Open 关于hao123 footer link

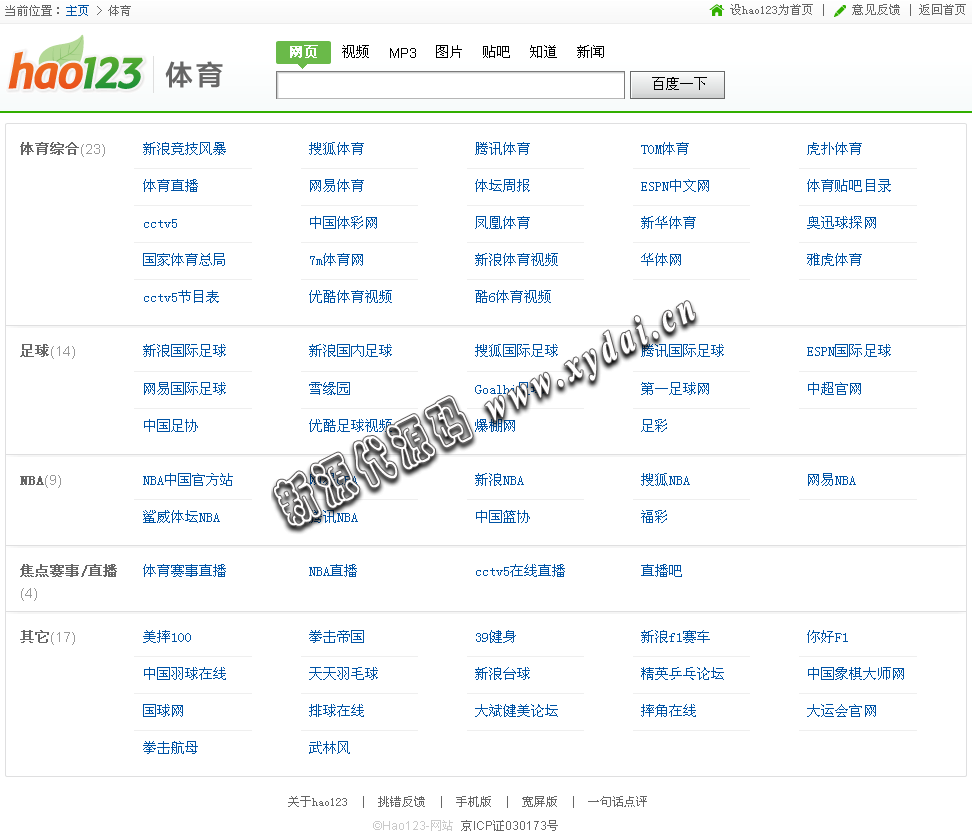click(x=317, y=802)
